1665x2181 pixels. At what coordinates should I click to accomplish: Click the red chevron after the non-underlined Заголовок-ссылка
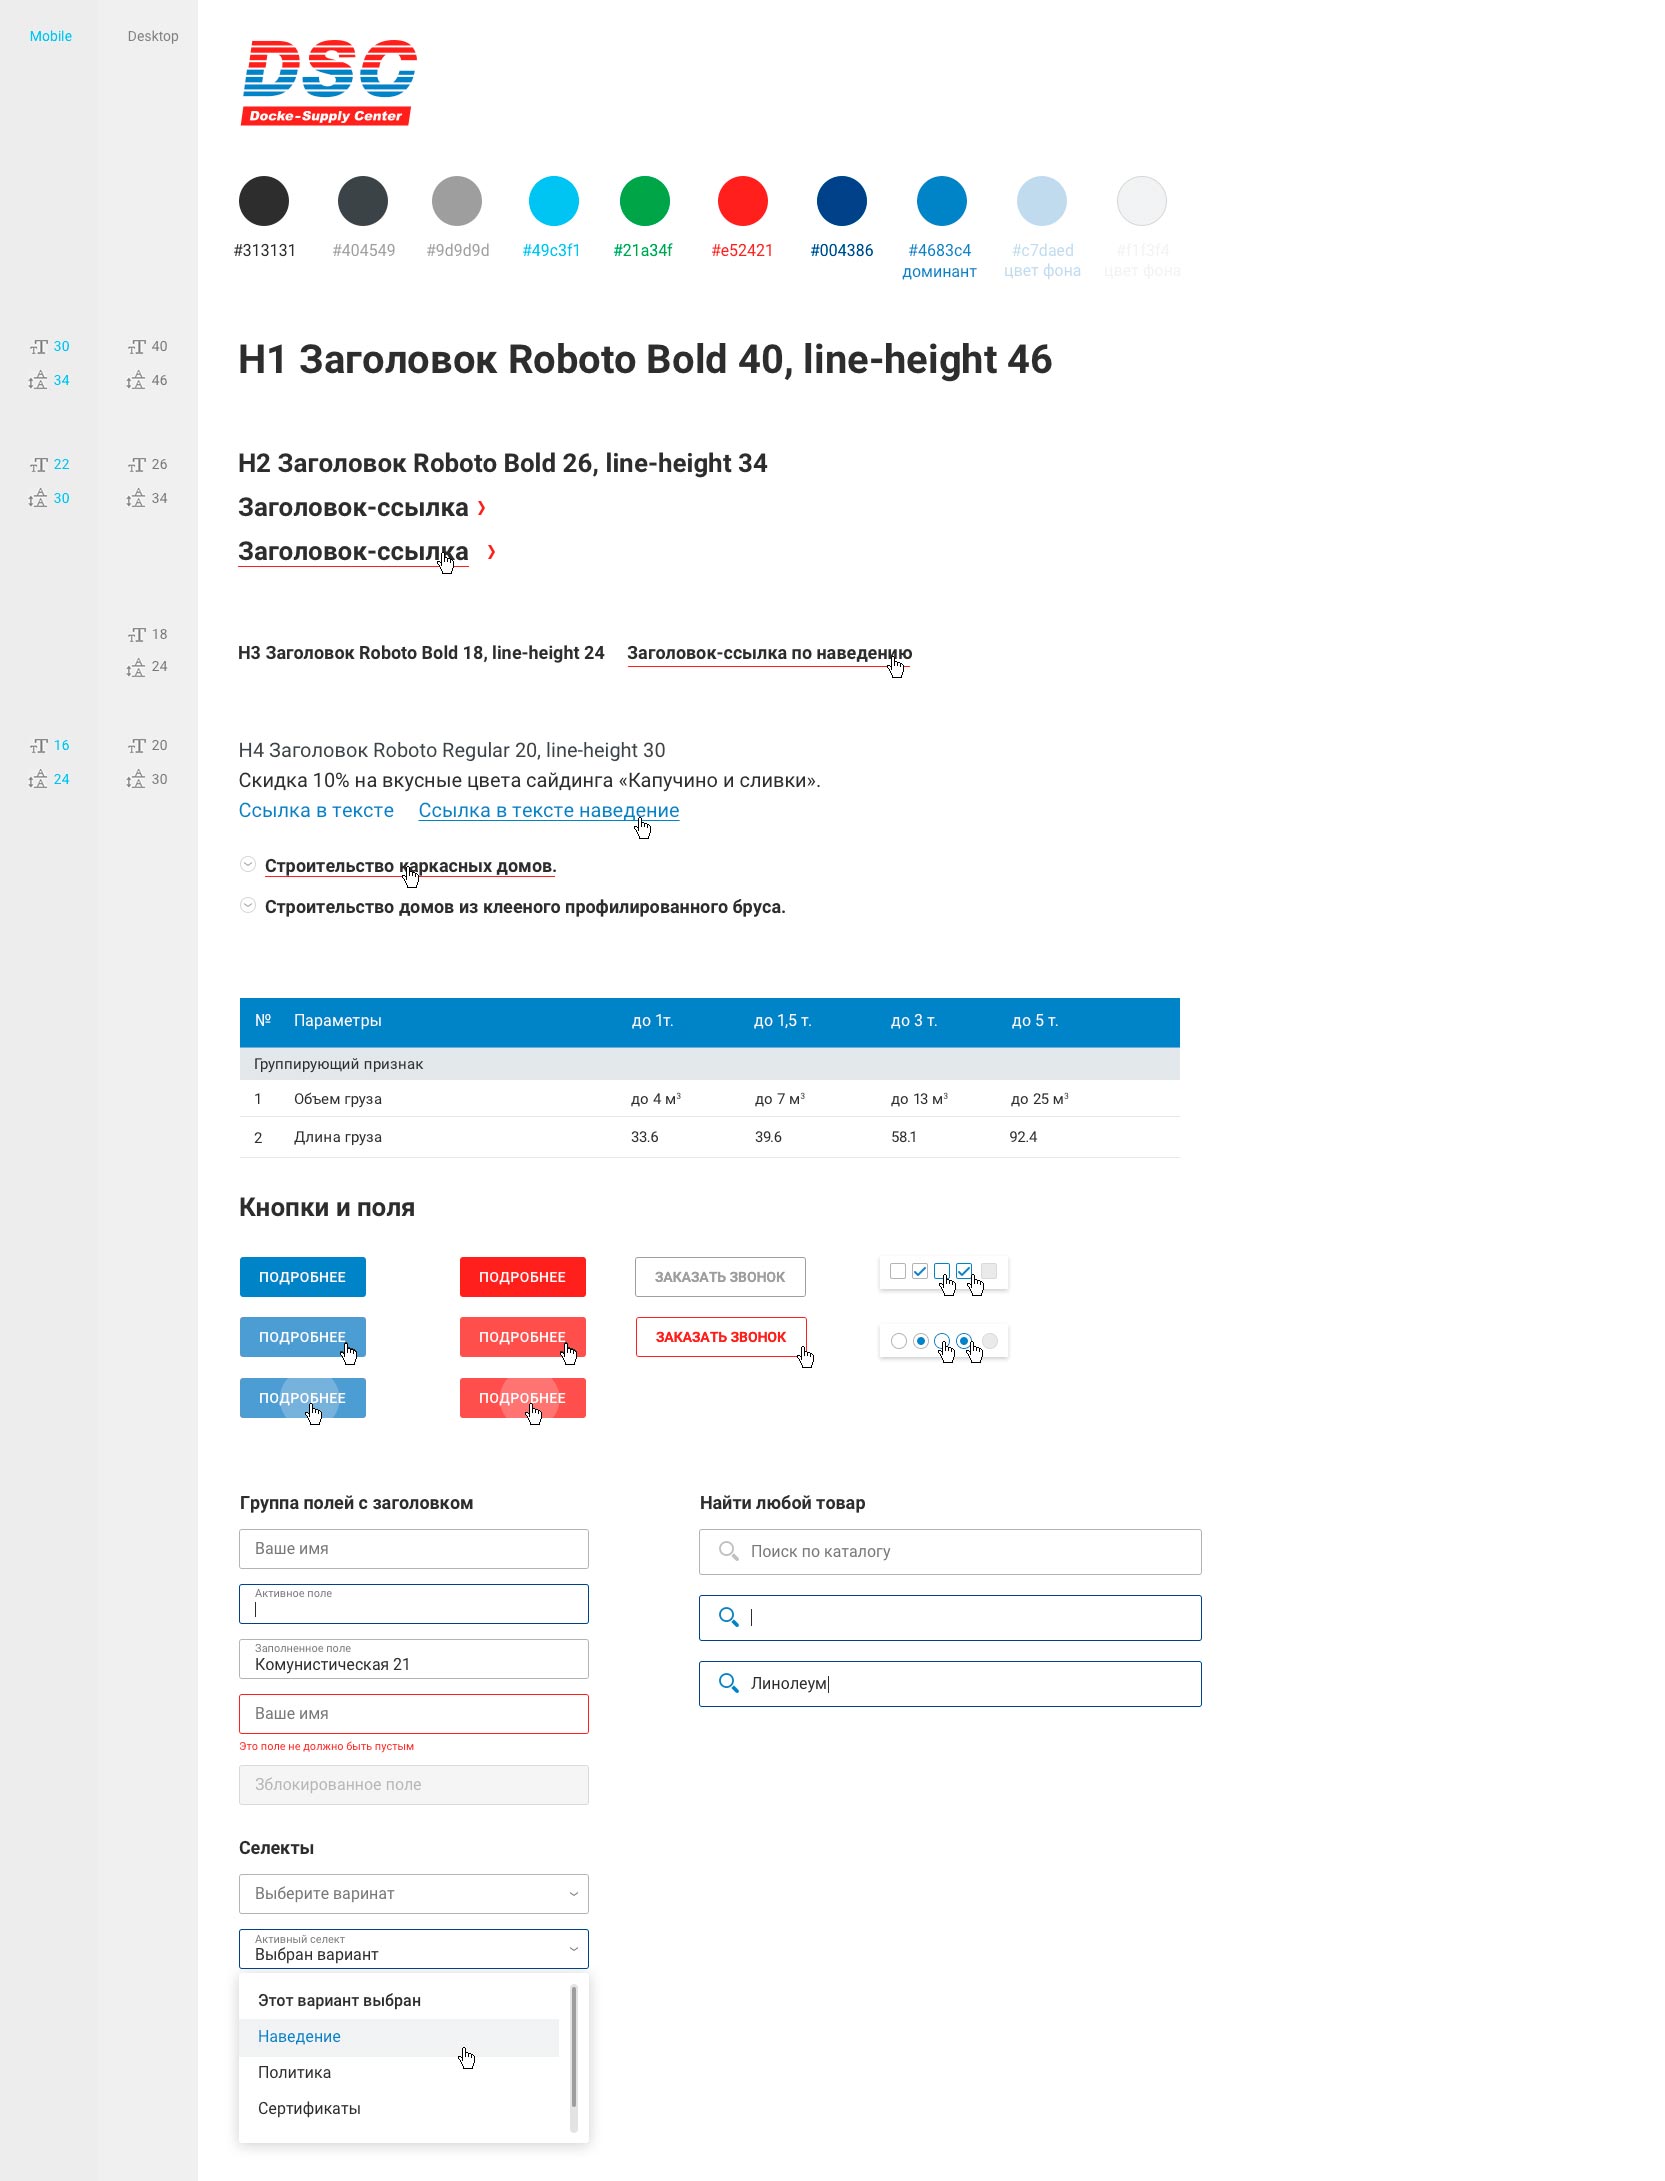tap(482, 508)
